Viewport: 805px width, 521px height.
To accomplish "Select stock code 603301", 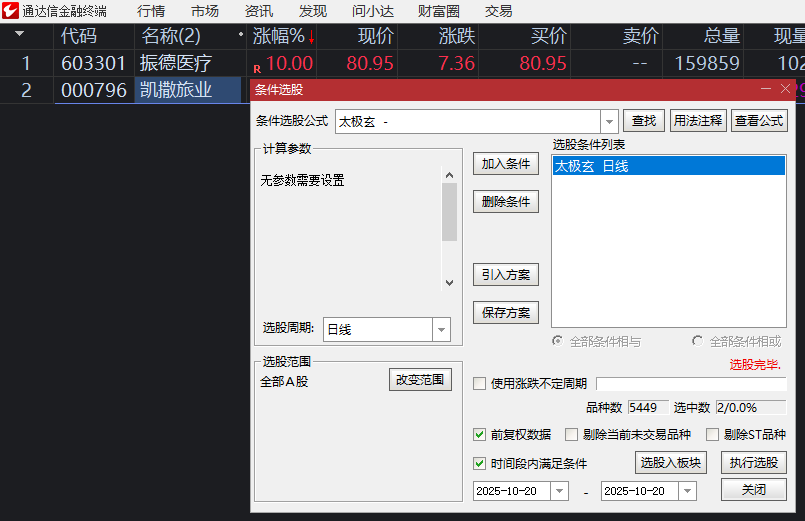I will point(93,63).
